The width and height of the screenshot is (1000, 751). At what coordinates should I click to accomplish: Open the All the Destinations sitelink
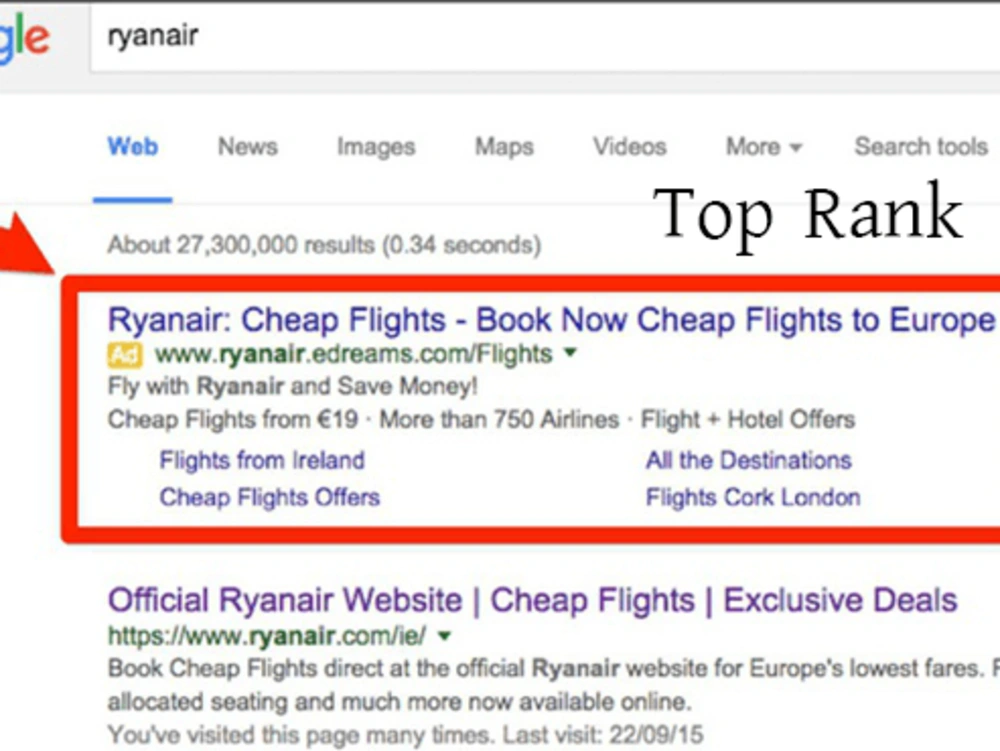(x=749, y=460)
